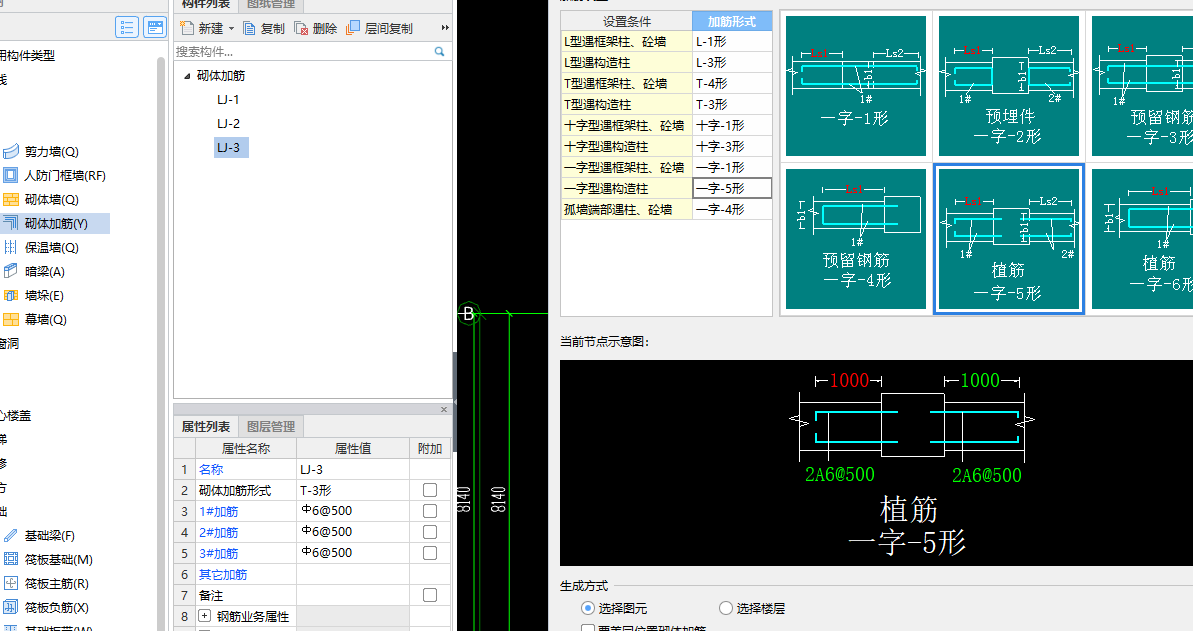The image size is (1193, 631).
Task: Switch to 图层管理 tab
Action: [x=271, y=426]
